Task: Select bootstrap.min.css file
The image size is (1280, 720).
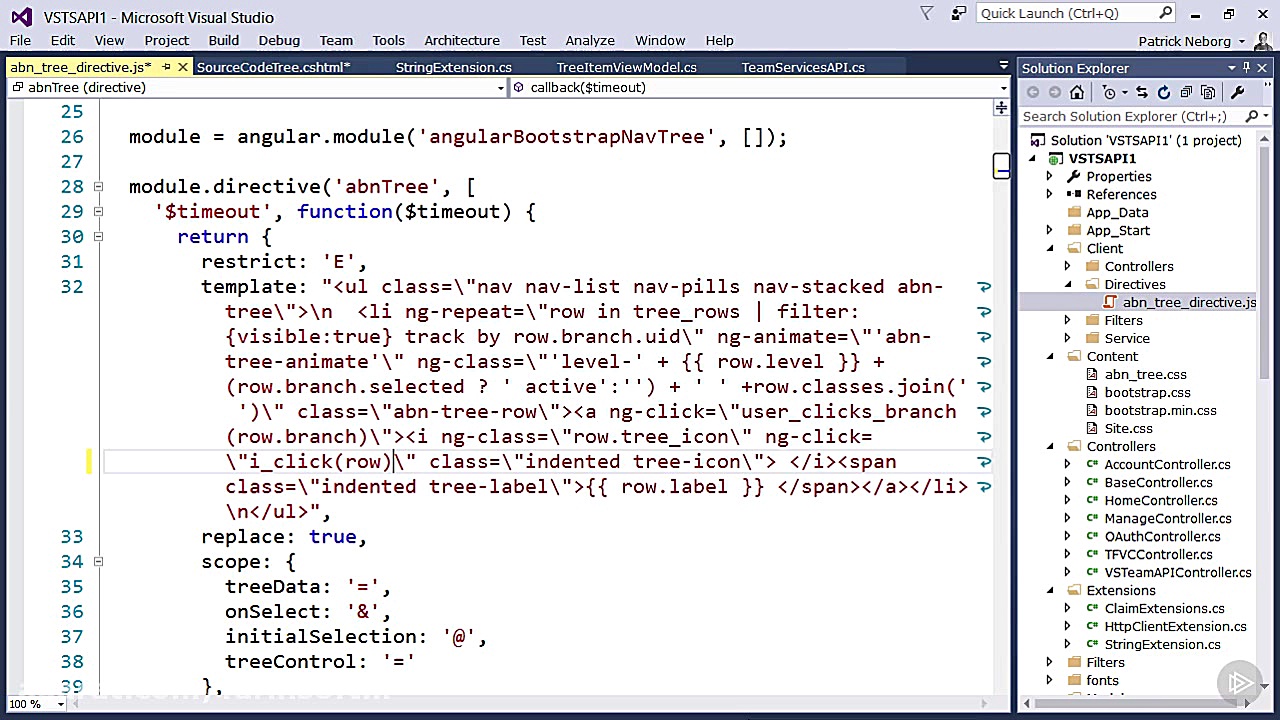Action: tap(1160, 410)
